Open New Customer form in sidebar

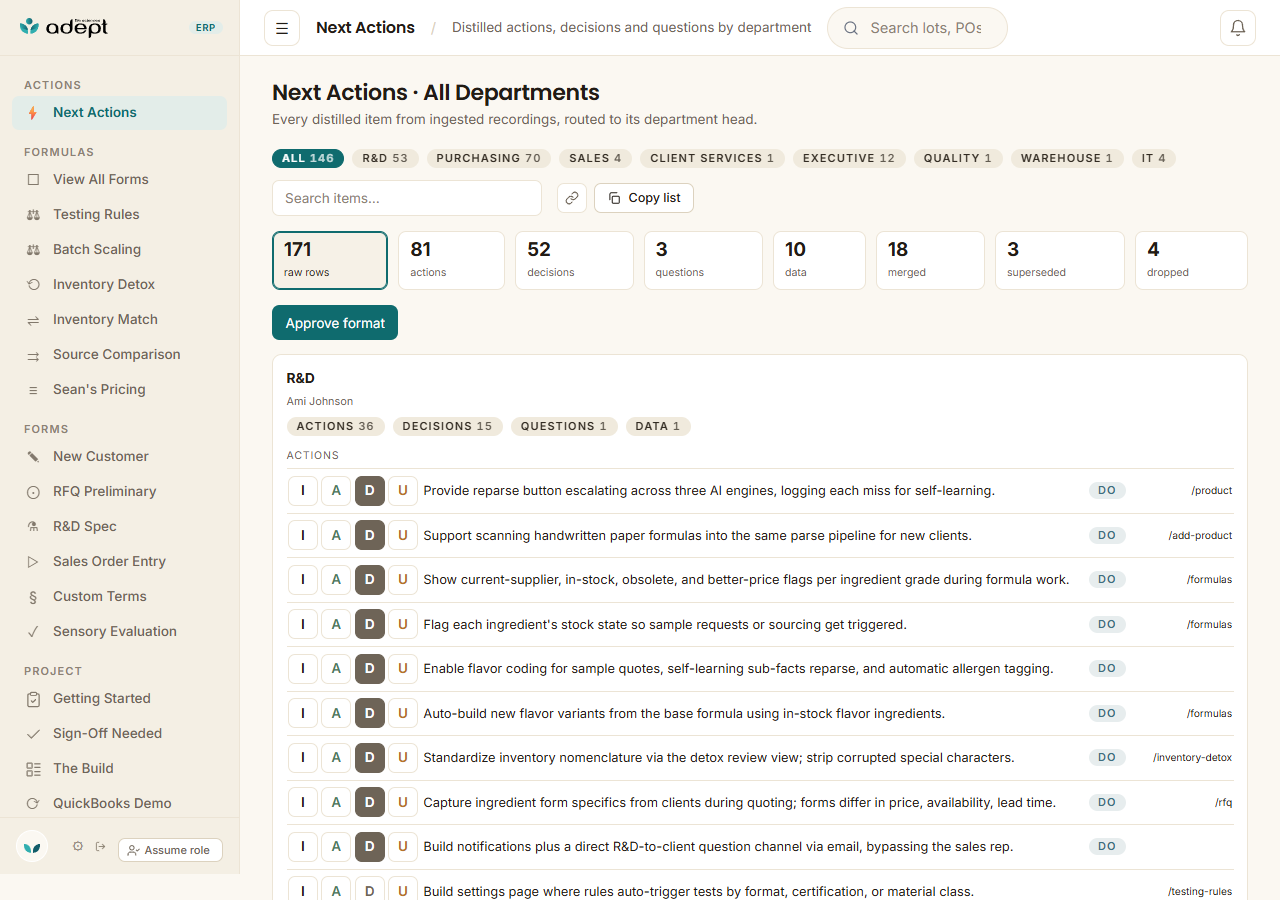coord(120,456)
